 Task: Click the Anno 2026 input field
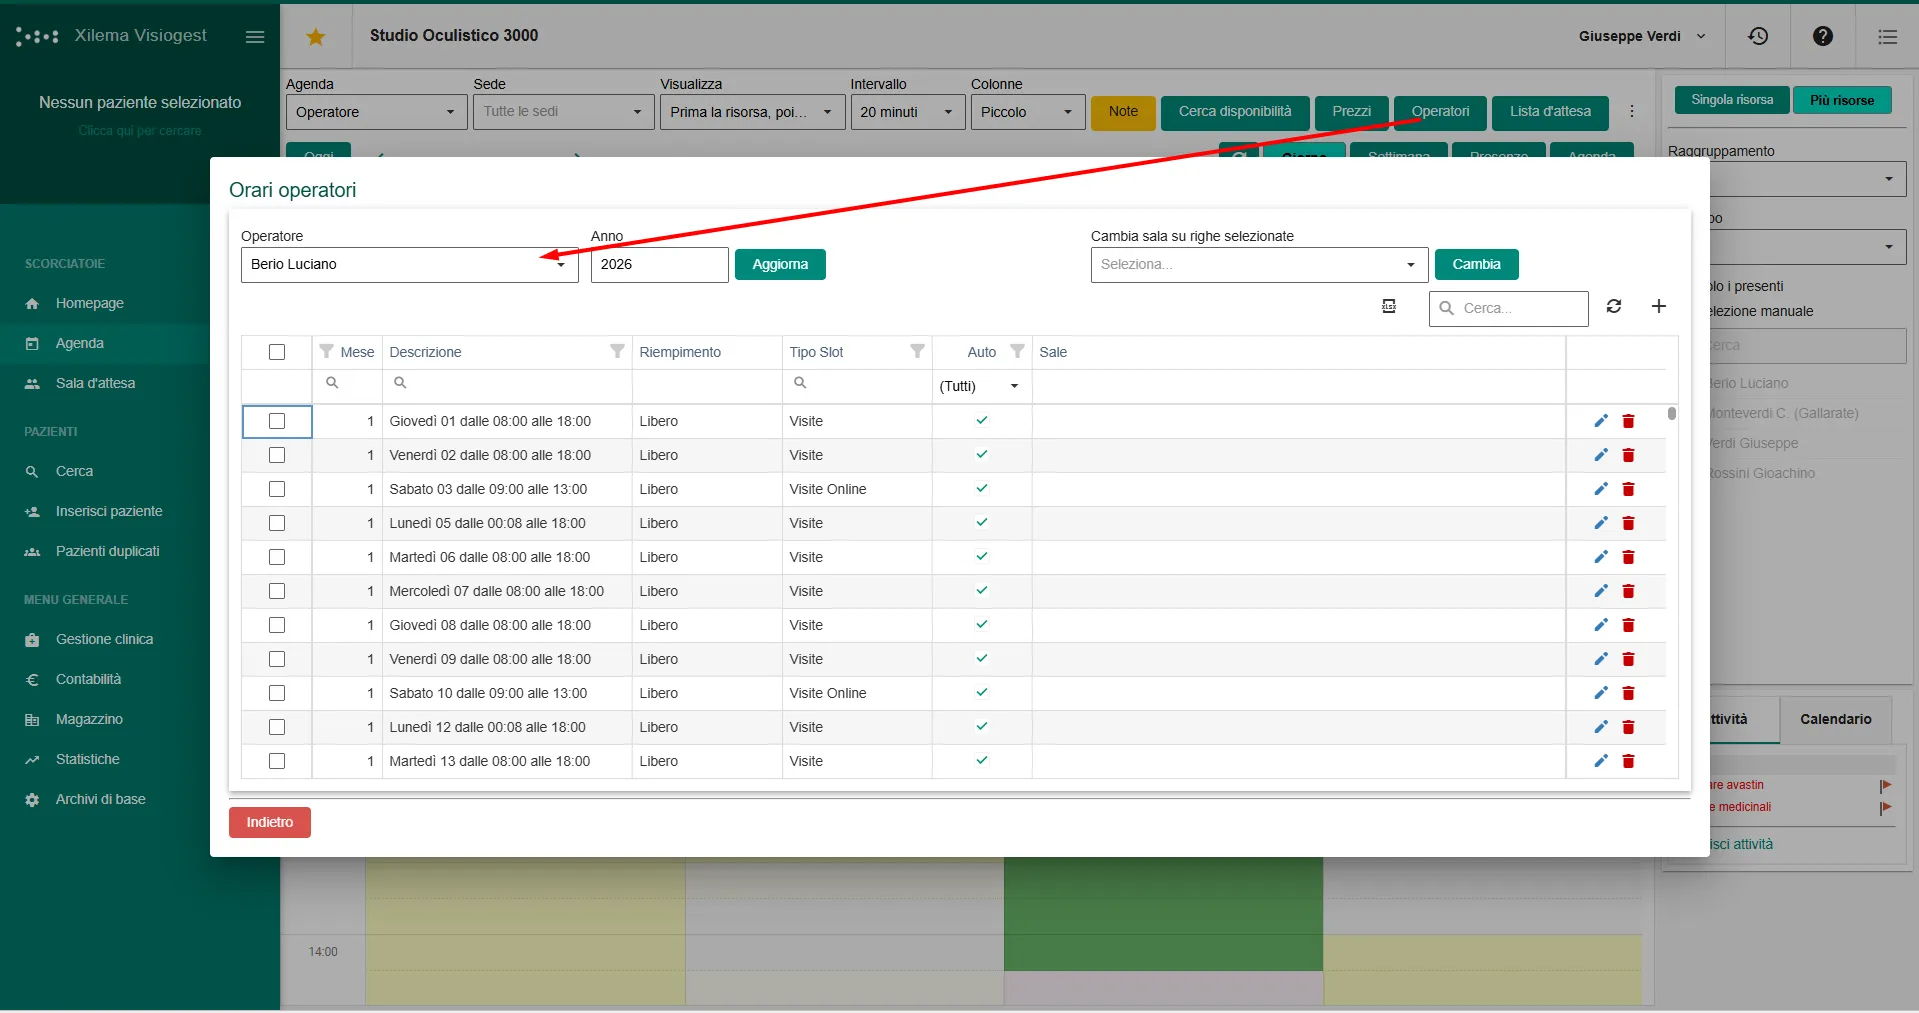[659, 265]
